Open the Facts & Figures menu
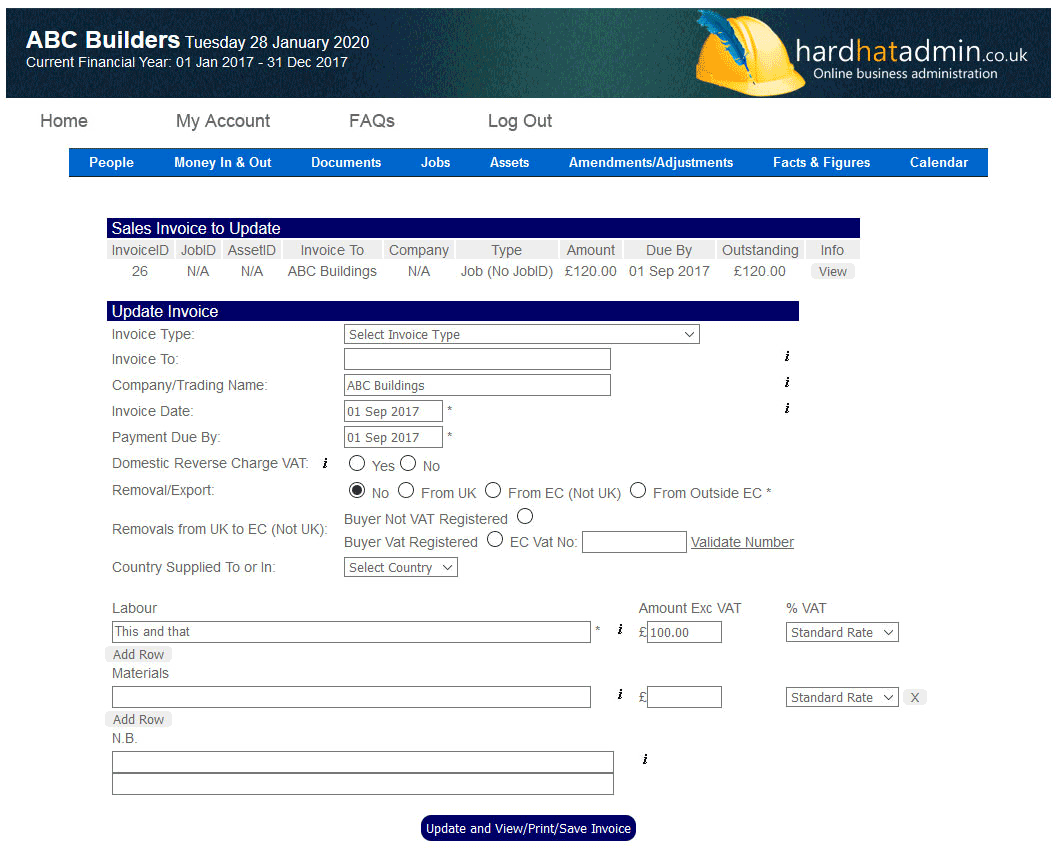 coord(821,163)
